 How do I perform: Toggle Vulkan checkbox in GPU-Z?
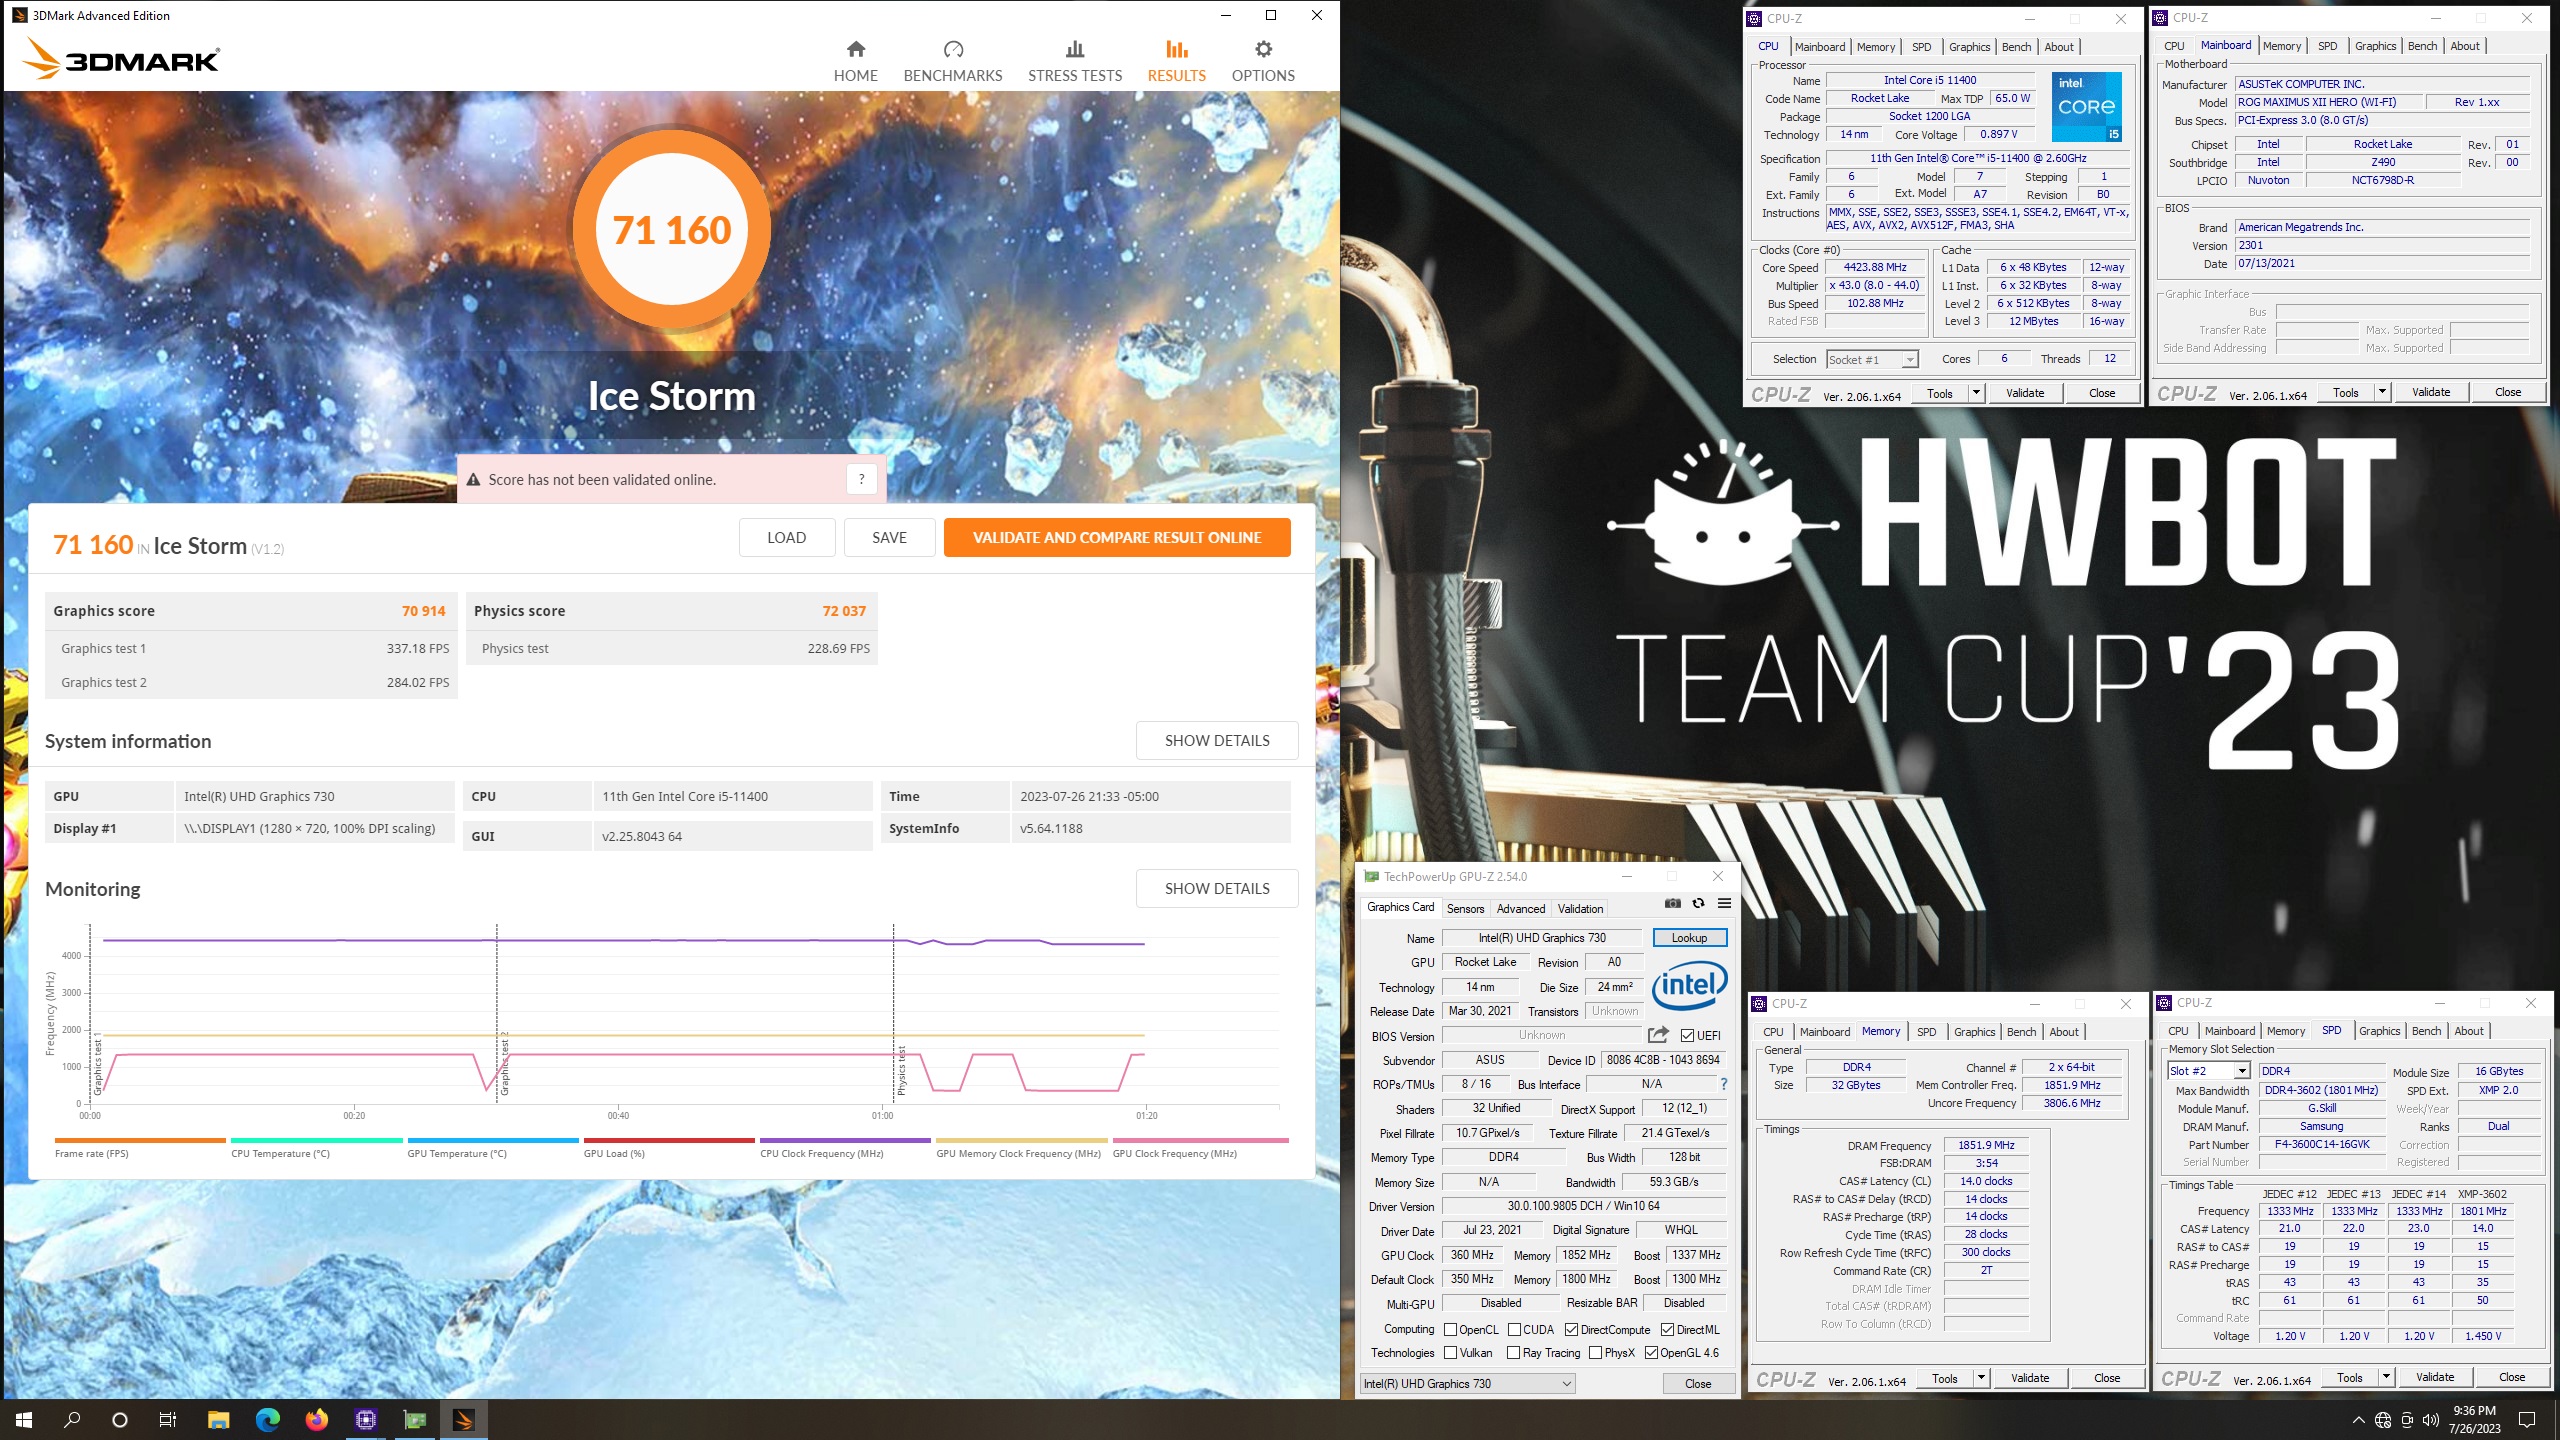(1450, 1353)
